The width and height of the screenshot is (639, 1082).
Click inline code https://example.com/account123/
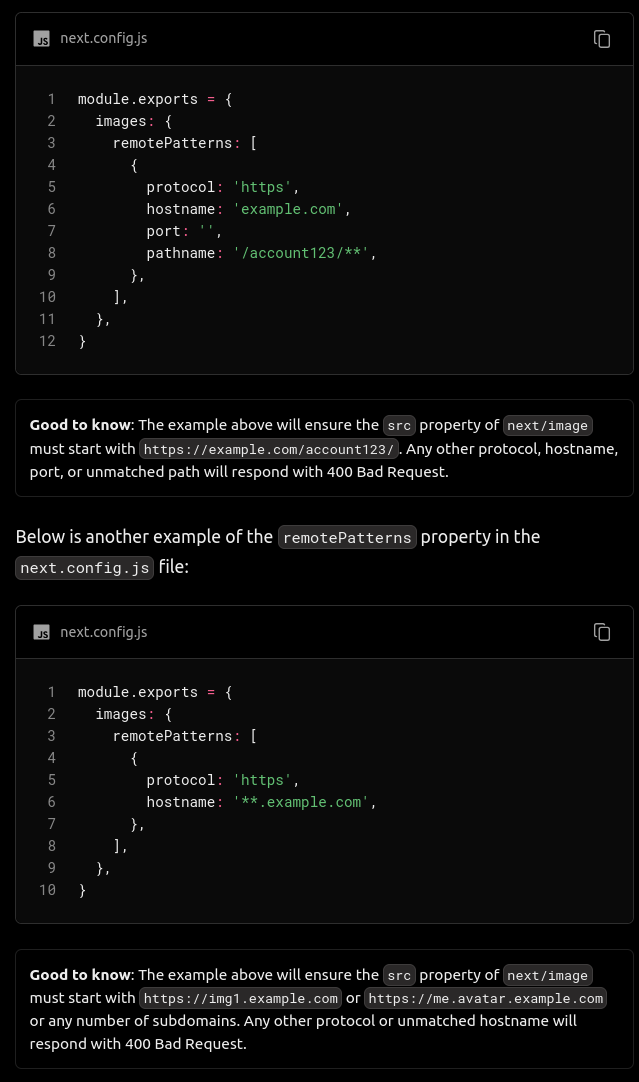268,449
